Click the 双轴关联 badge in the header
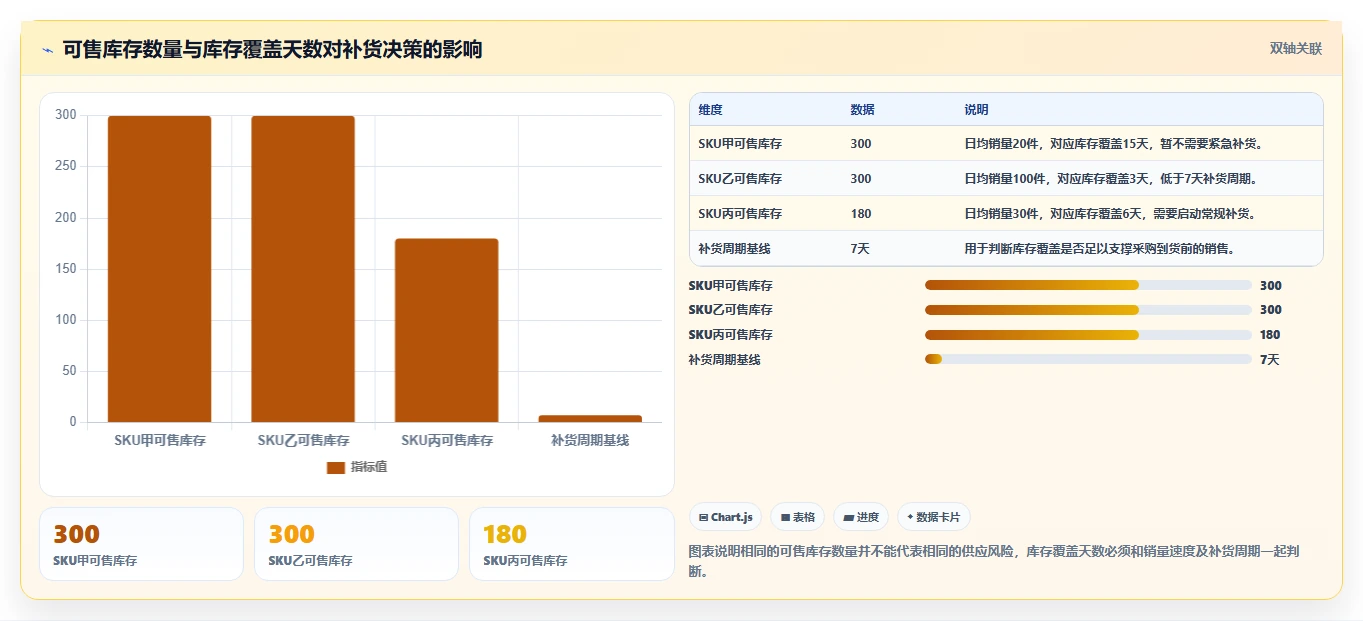This screenshot has width=1363, height=621. point(1296,49)
